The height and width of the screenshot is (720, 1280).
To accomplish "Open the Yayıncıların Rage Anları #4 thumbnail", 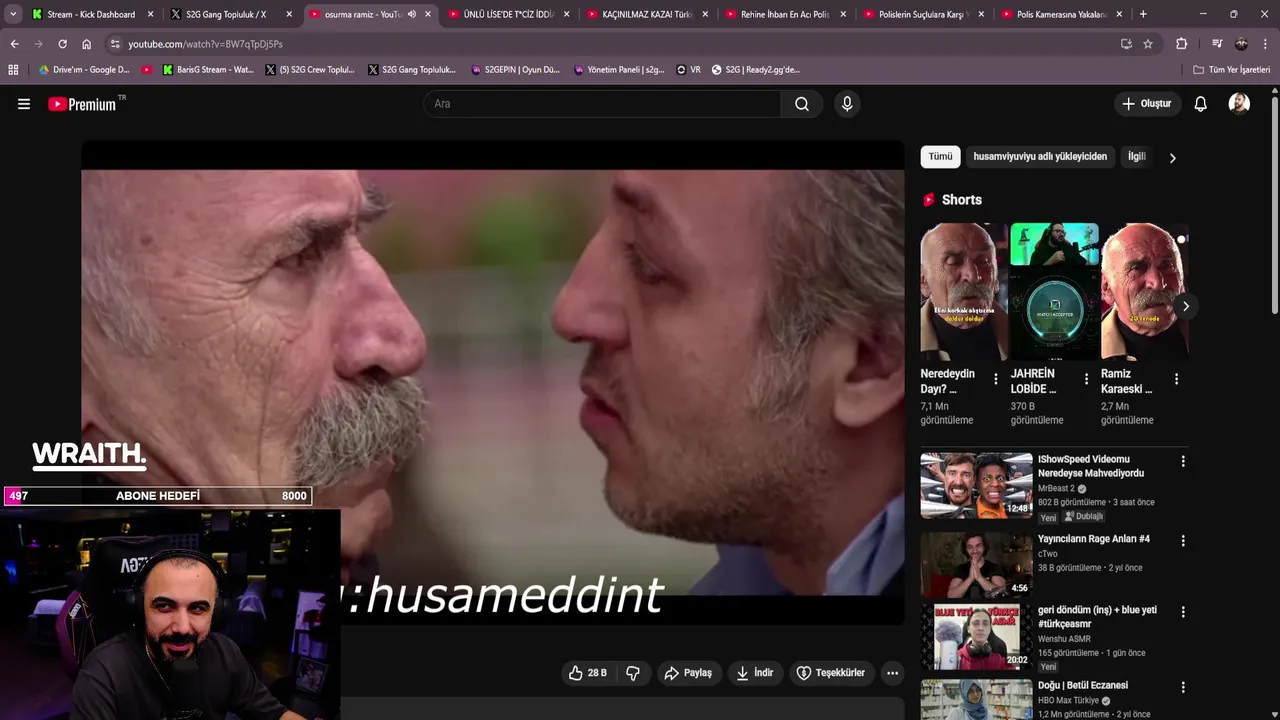I will (976, 564).
